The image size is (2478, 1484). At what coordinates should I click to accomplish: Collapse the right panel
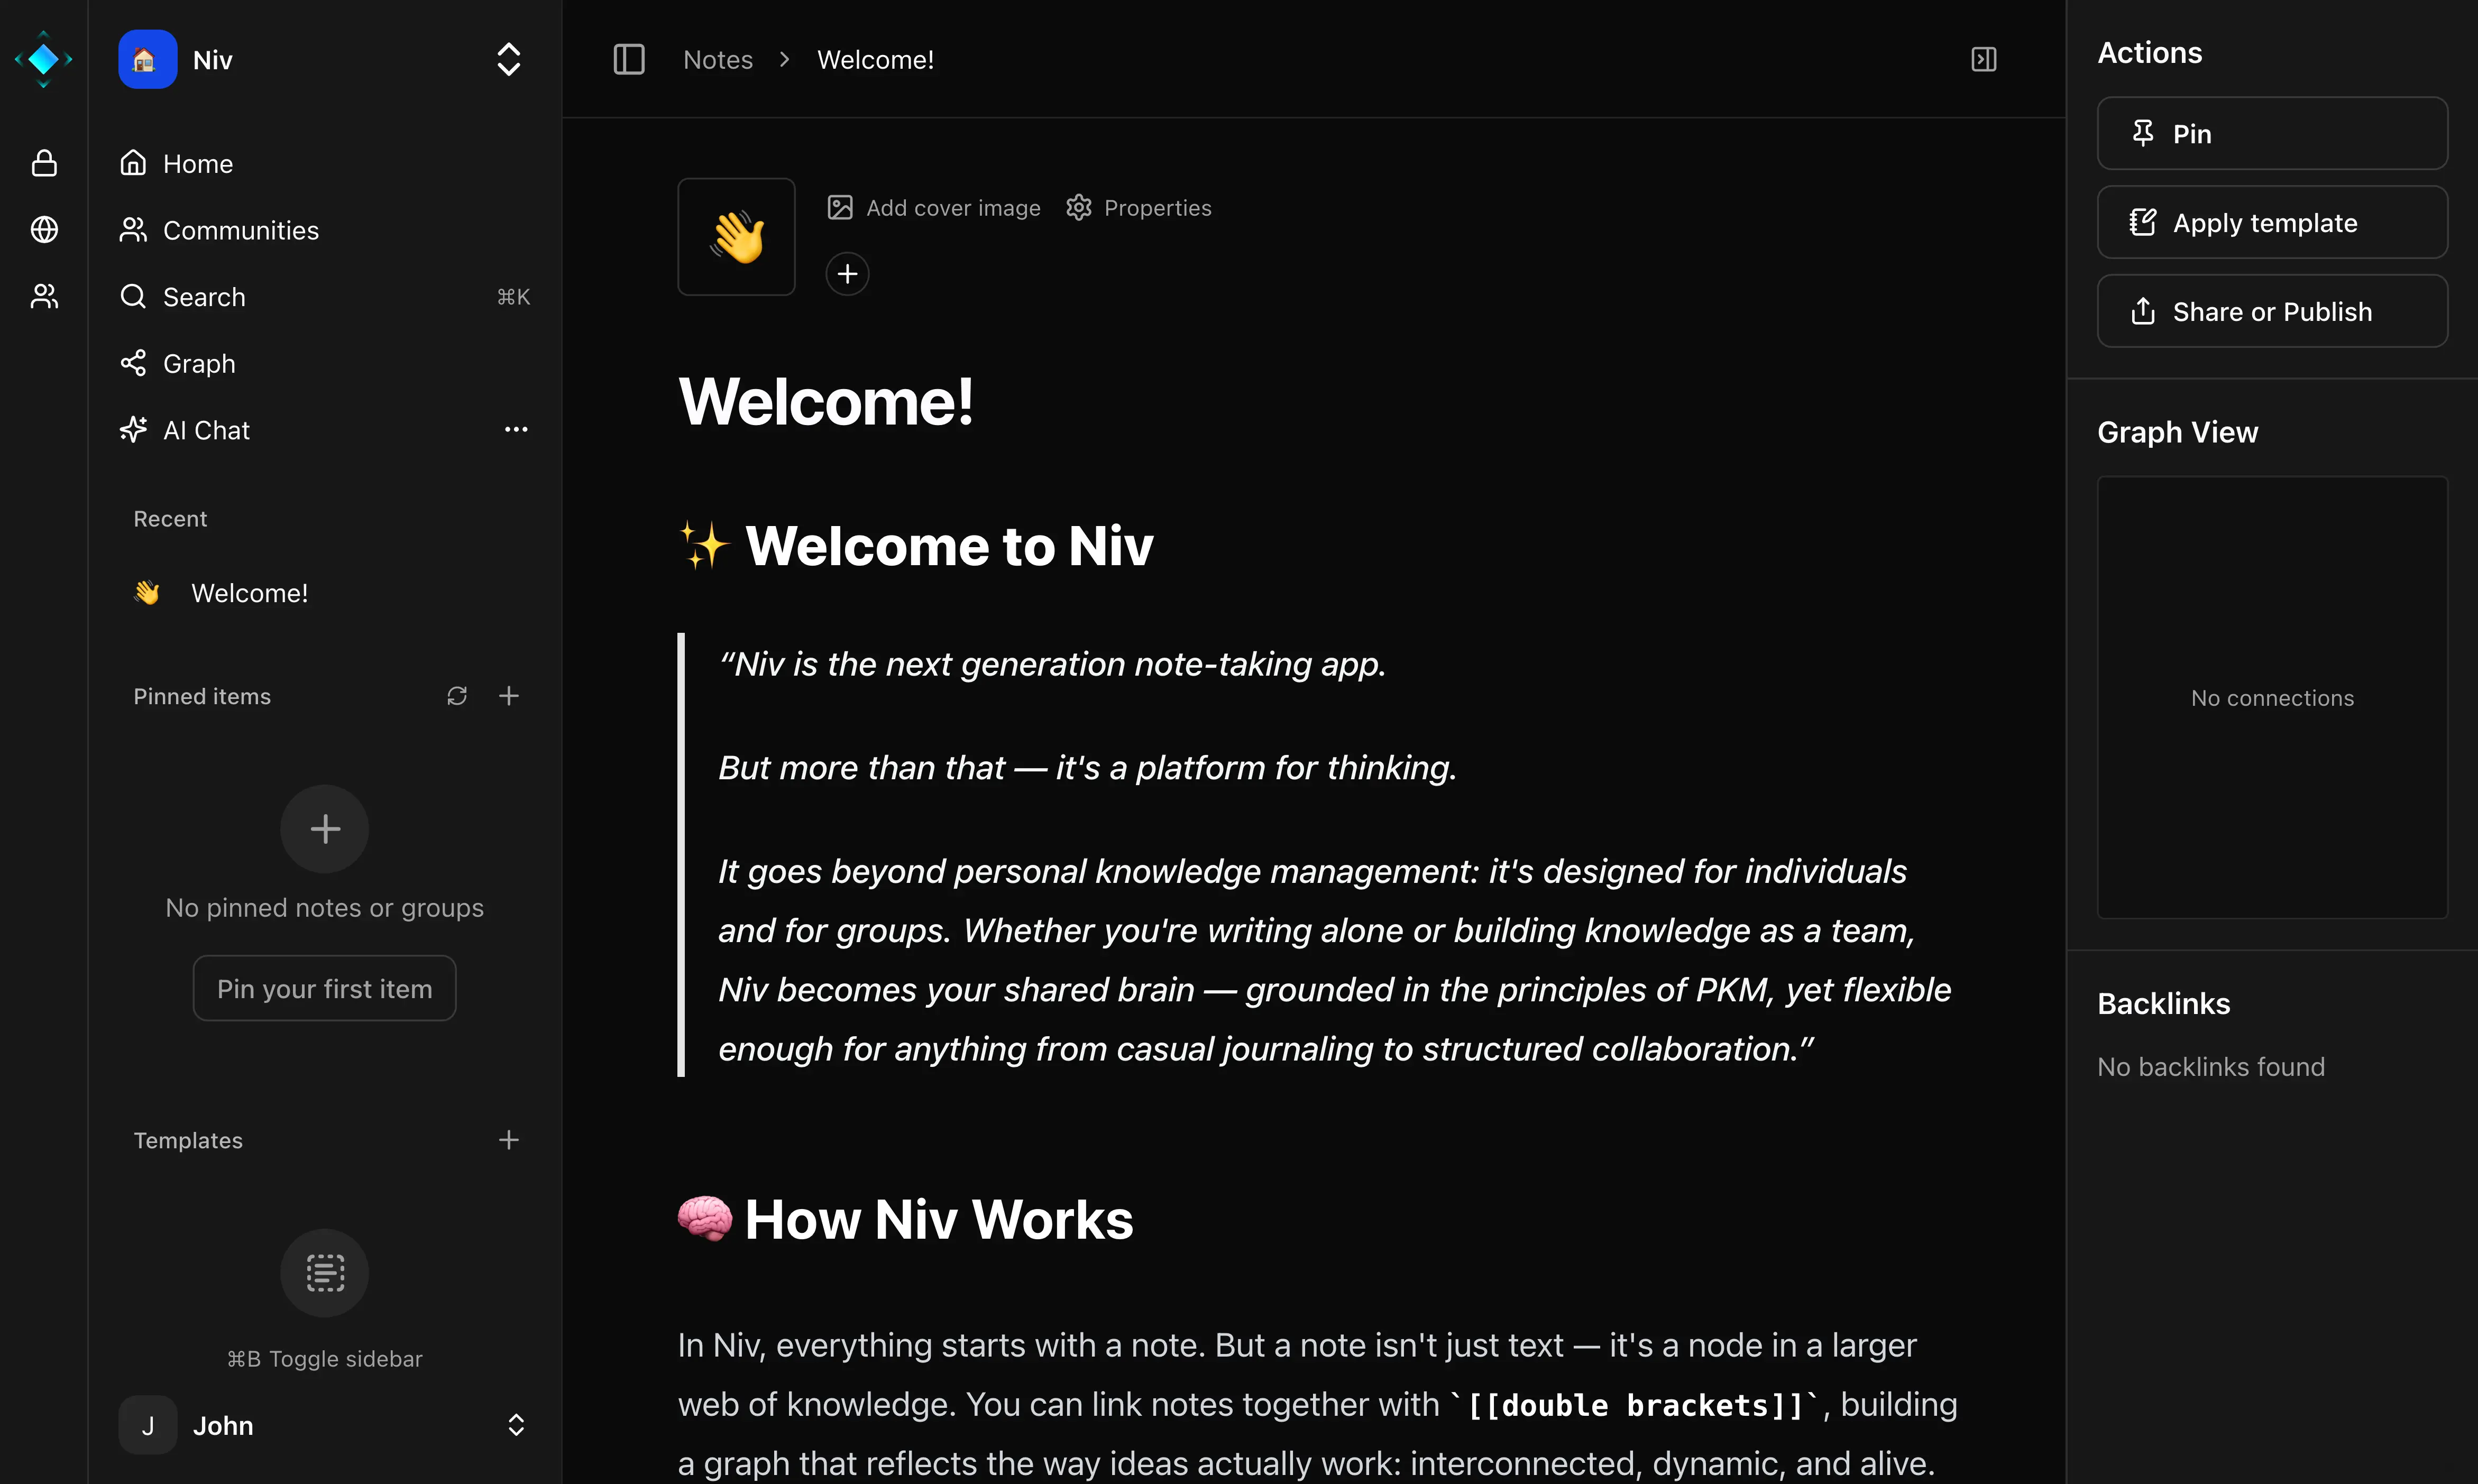pos(1983,59)
